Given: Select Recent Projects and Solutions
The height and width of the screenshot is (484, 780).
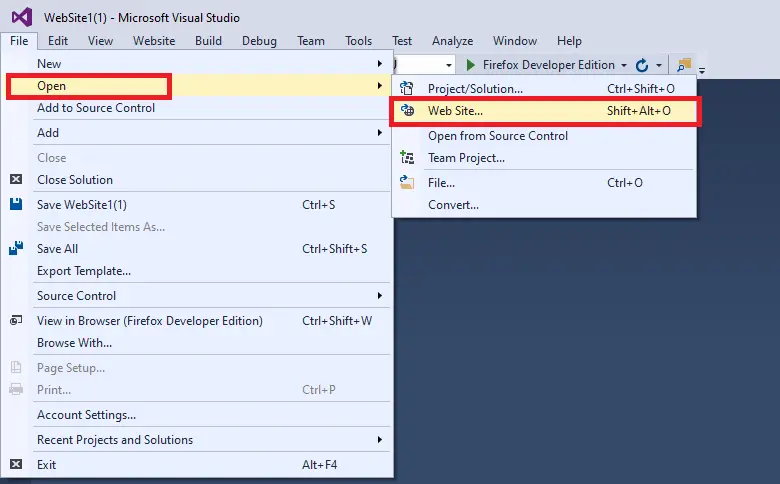Looking at the screenshot, I should pyautogui.click(x=197, y=439).
